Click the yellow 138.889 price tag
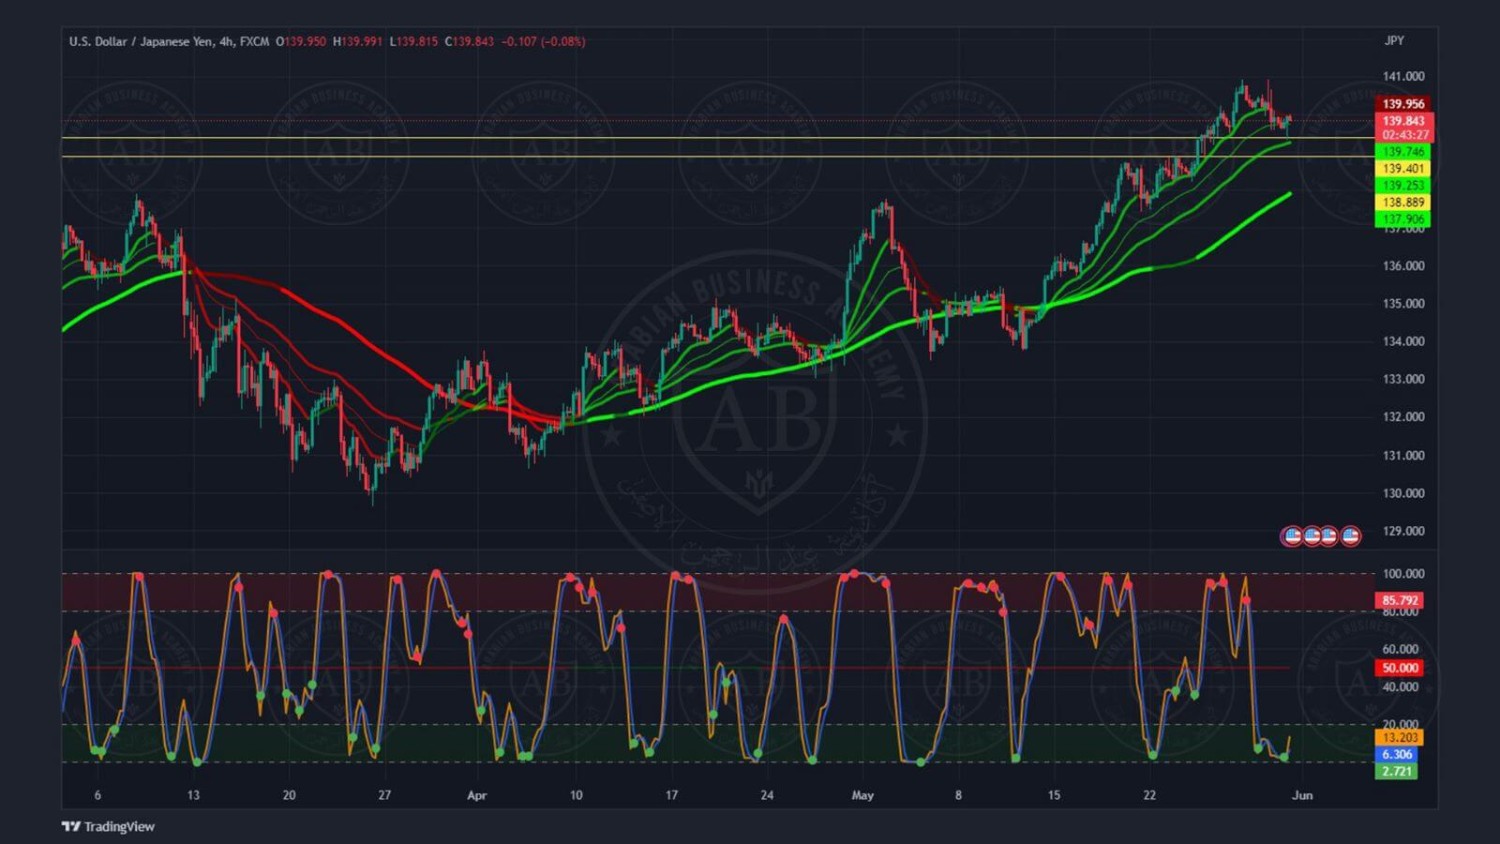The image size is (1500, 844). (x=1403, y=202)
